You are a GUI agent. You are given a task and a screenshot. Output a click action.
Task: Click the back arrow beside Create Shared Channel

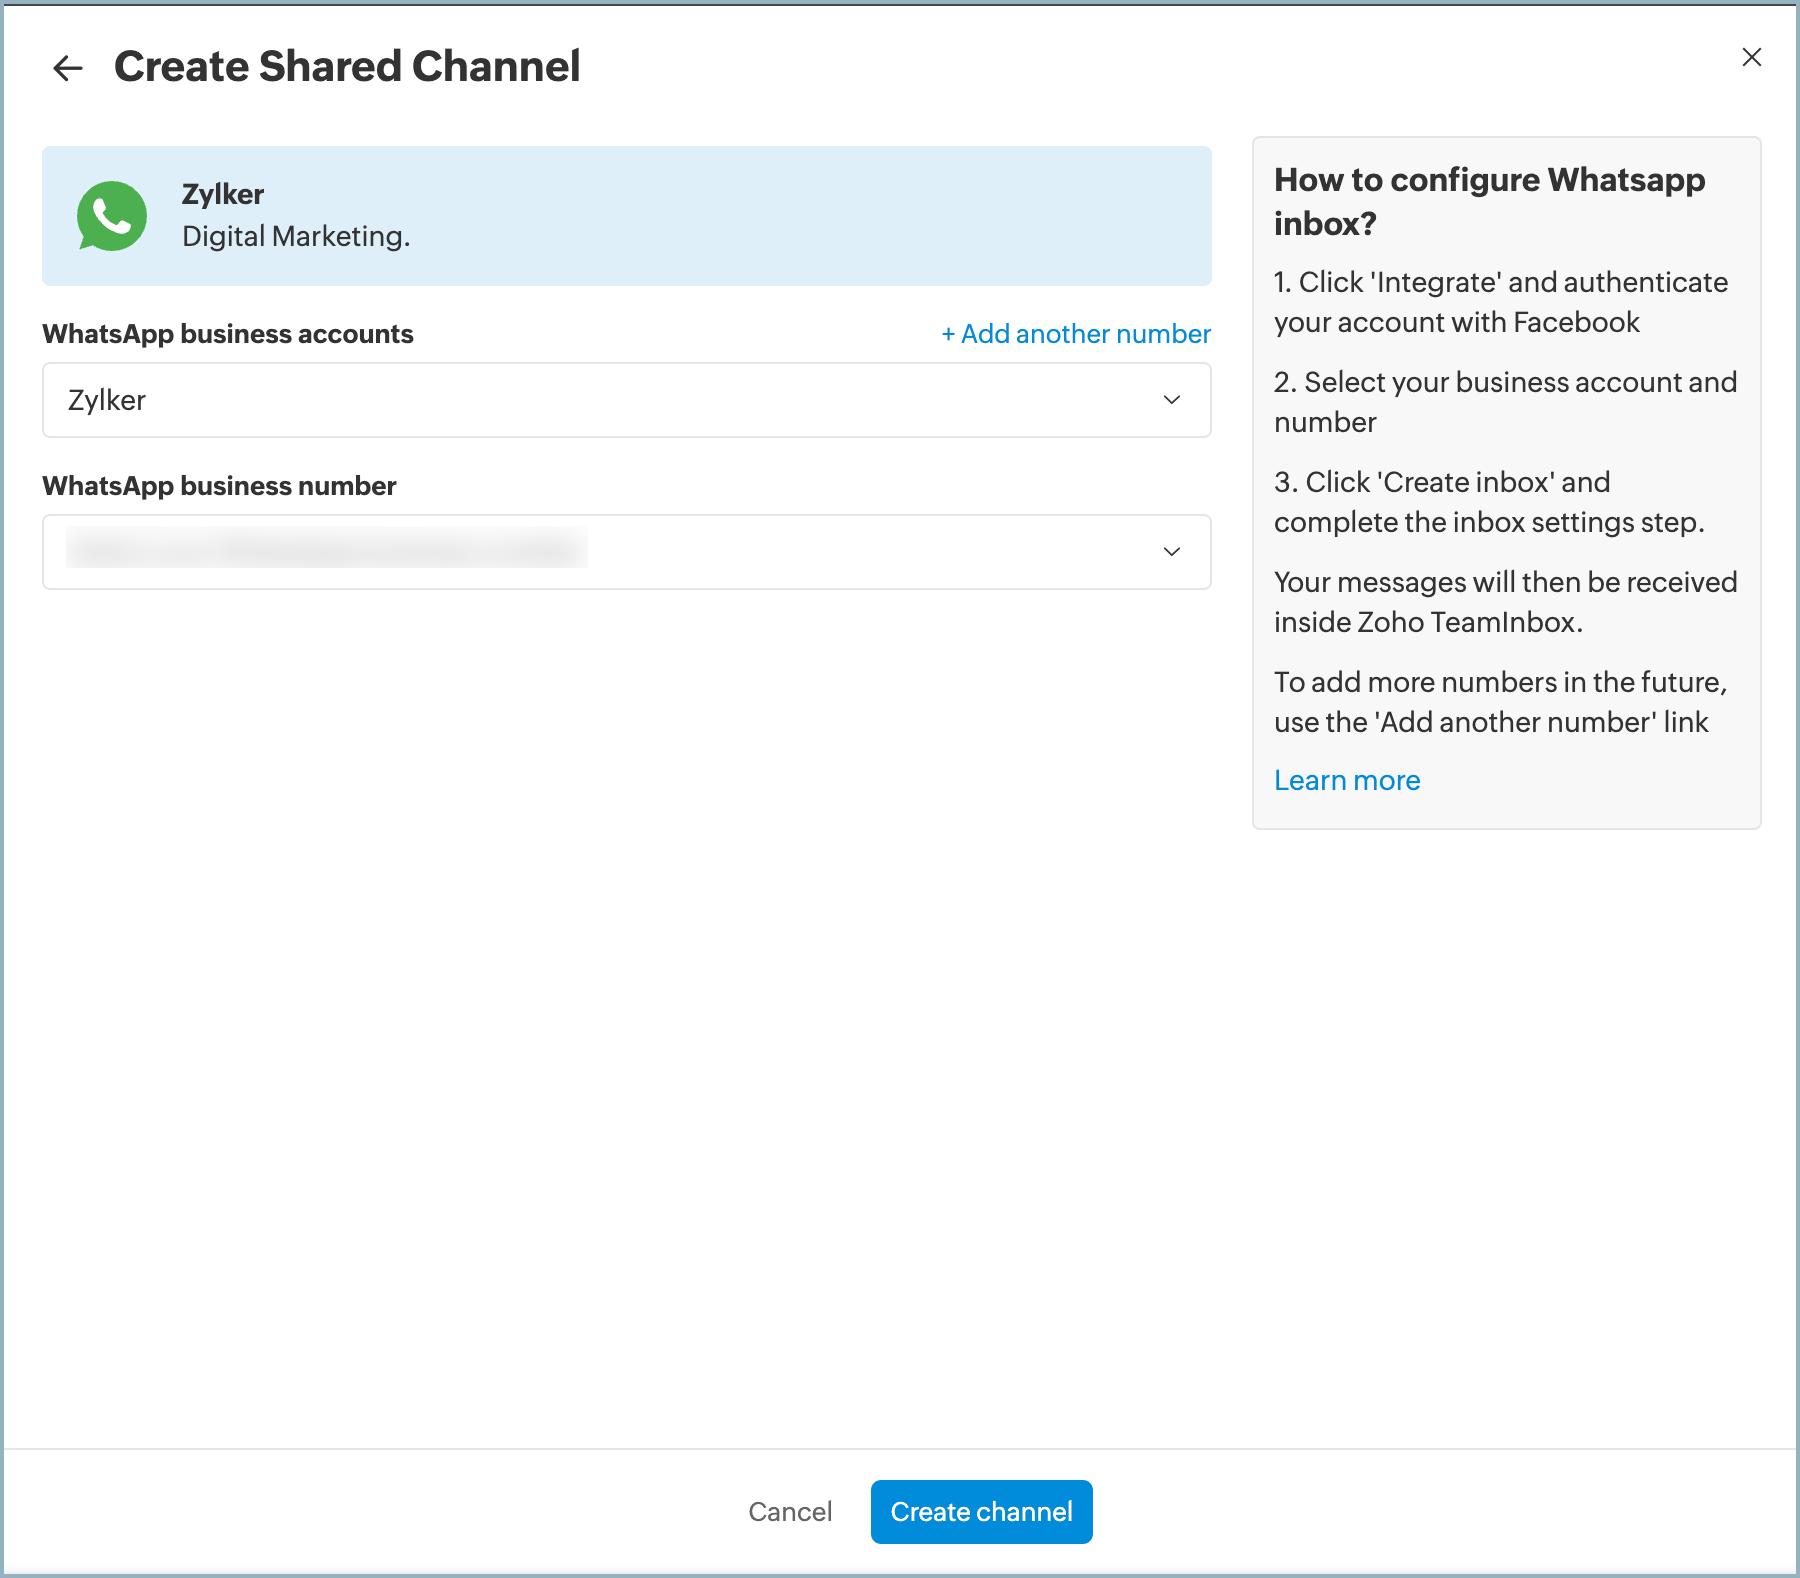coord(68,68)
